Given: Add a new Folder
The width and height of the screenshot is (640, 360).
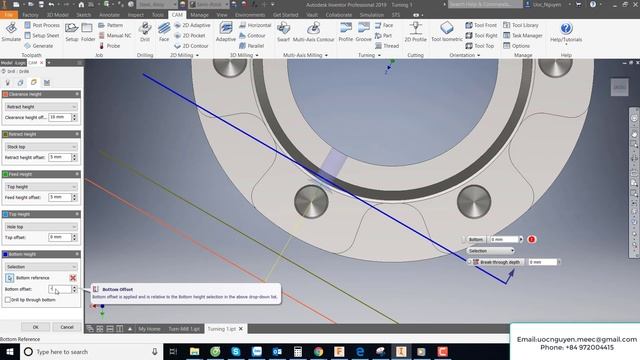Looking at the screenshot, I should point(87,32).
